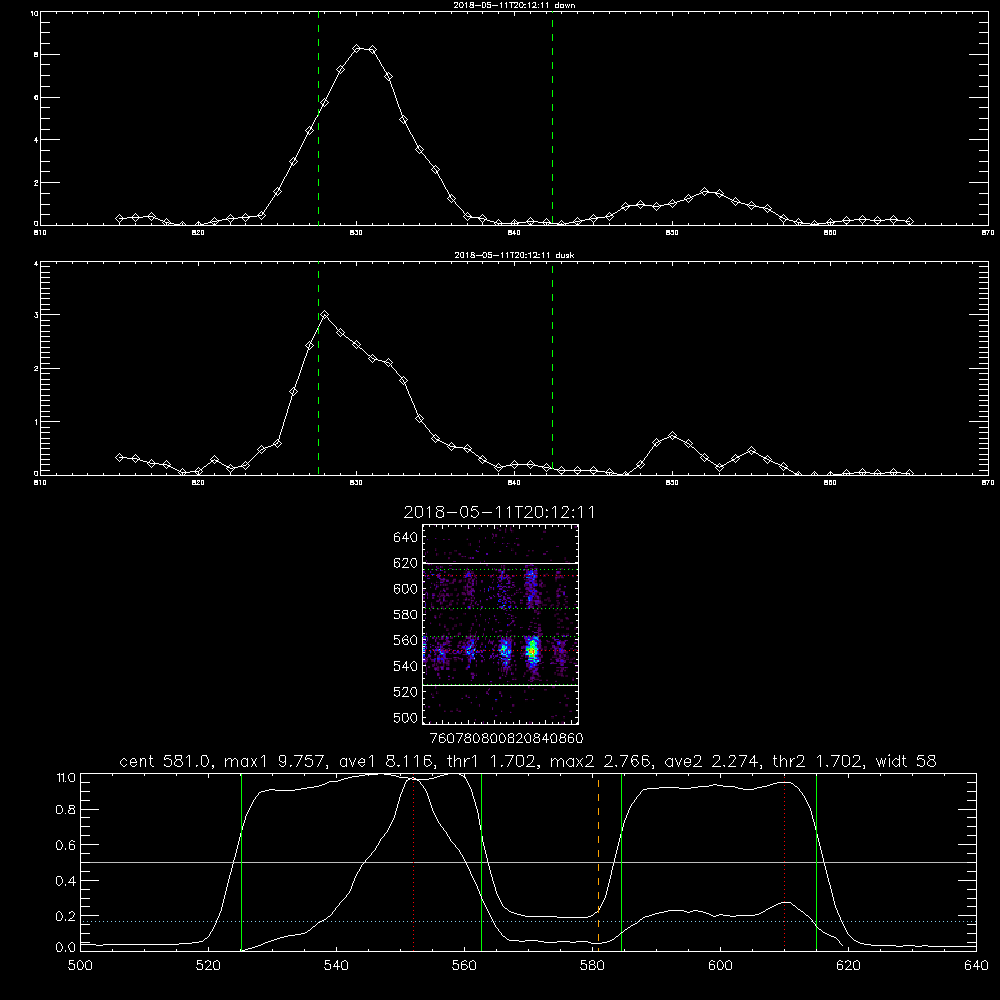Click the green vertical boundary line near 615

click(816, 861)
